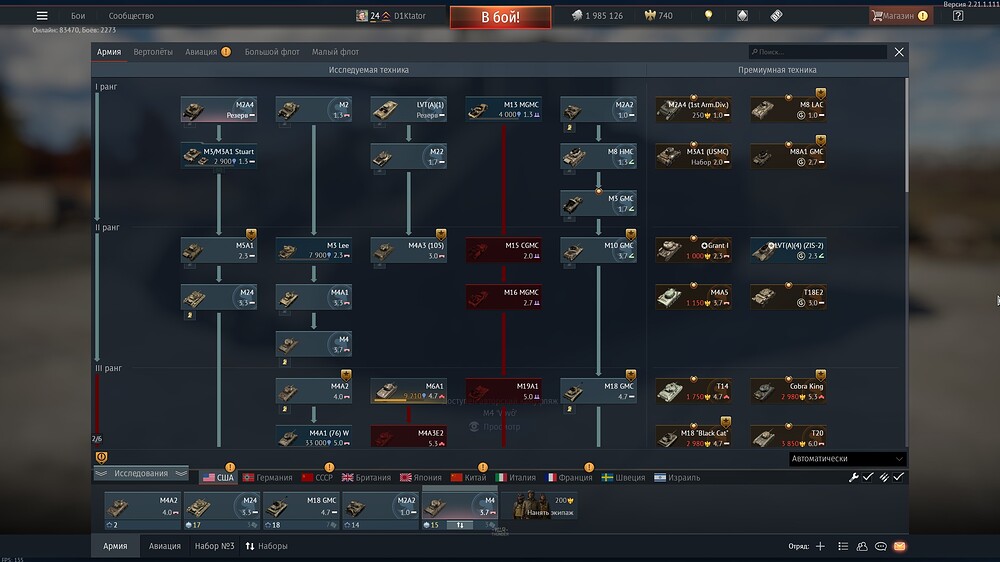Open the help question mark icon
Screen dimensions: 1000x562
[958, 16]
